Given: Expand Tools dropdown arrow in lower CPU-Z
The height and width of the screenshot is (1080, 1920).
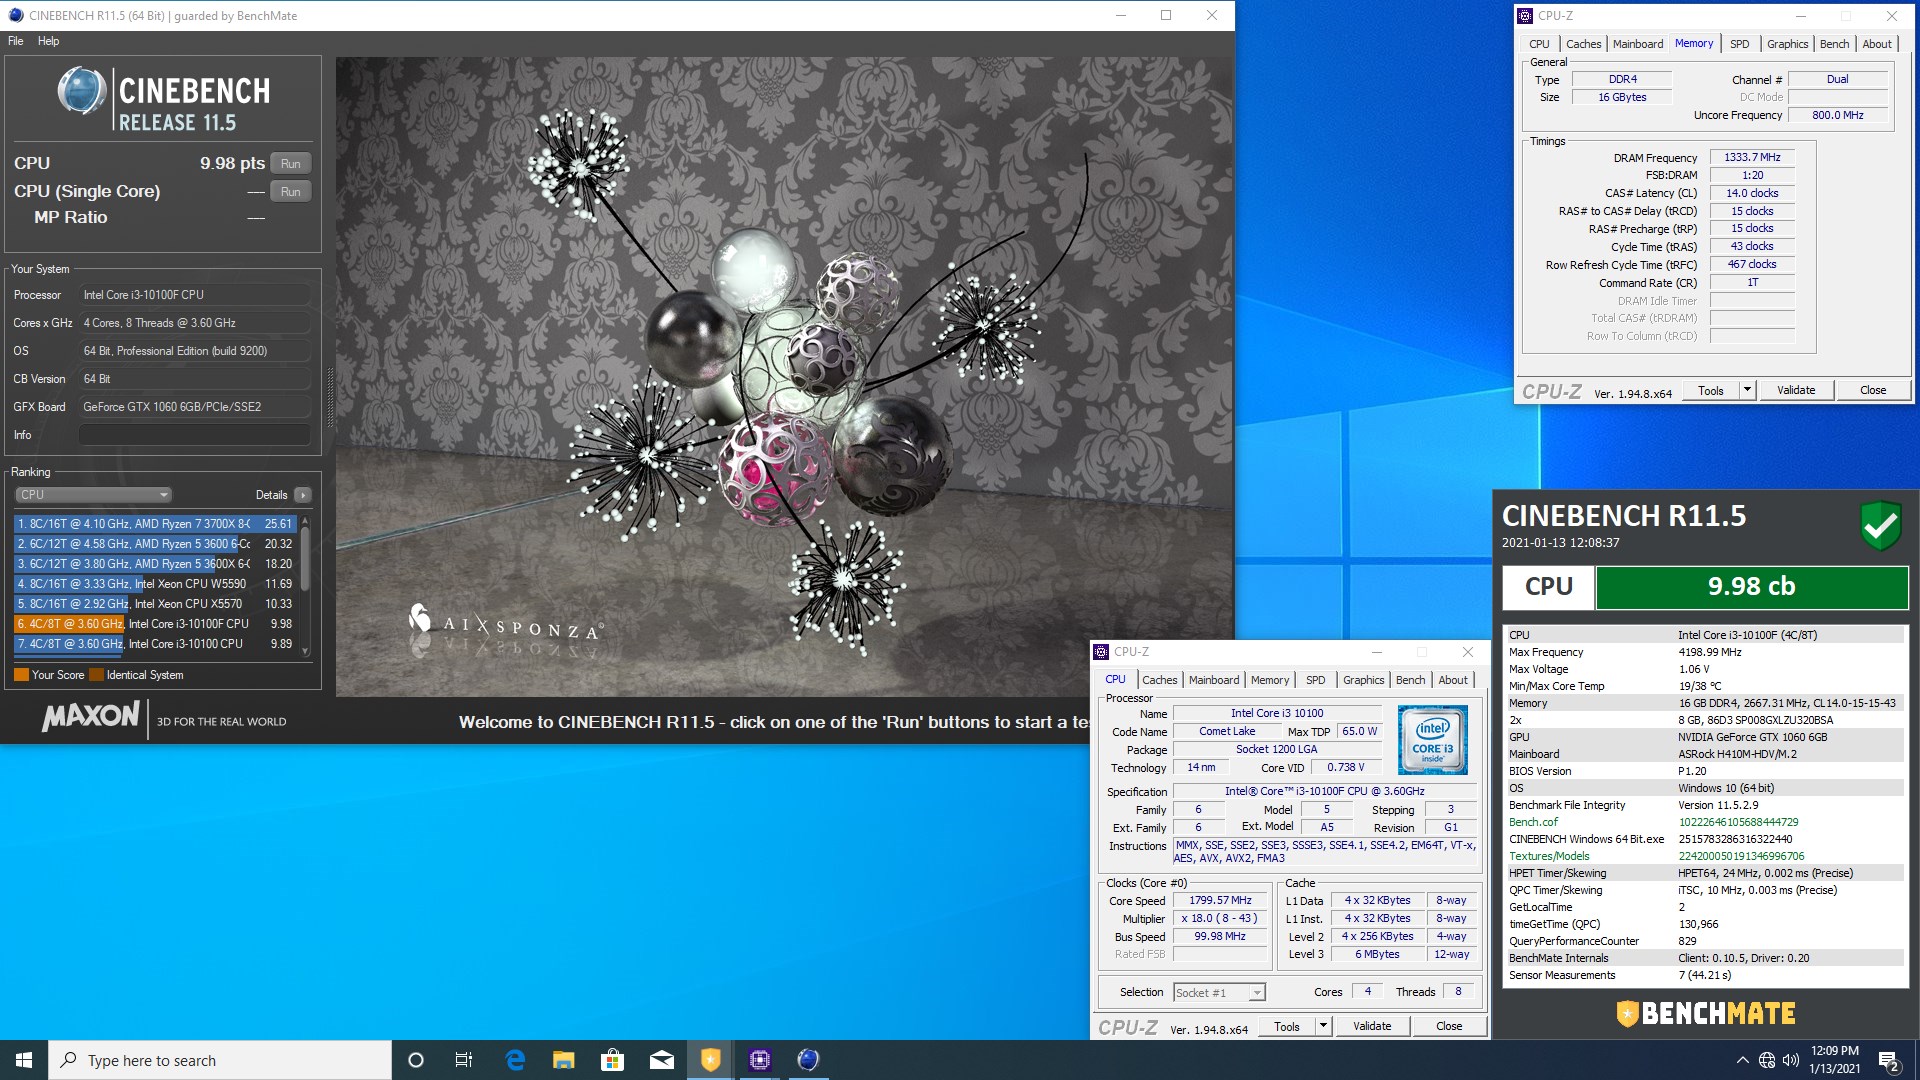Looking at the screenshot, I should pyautogui.click(x=1323, y=1027).
